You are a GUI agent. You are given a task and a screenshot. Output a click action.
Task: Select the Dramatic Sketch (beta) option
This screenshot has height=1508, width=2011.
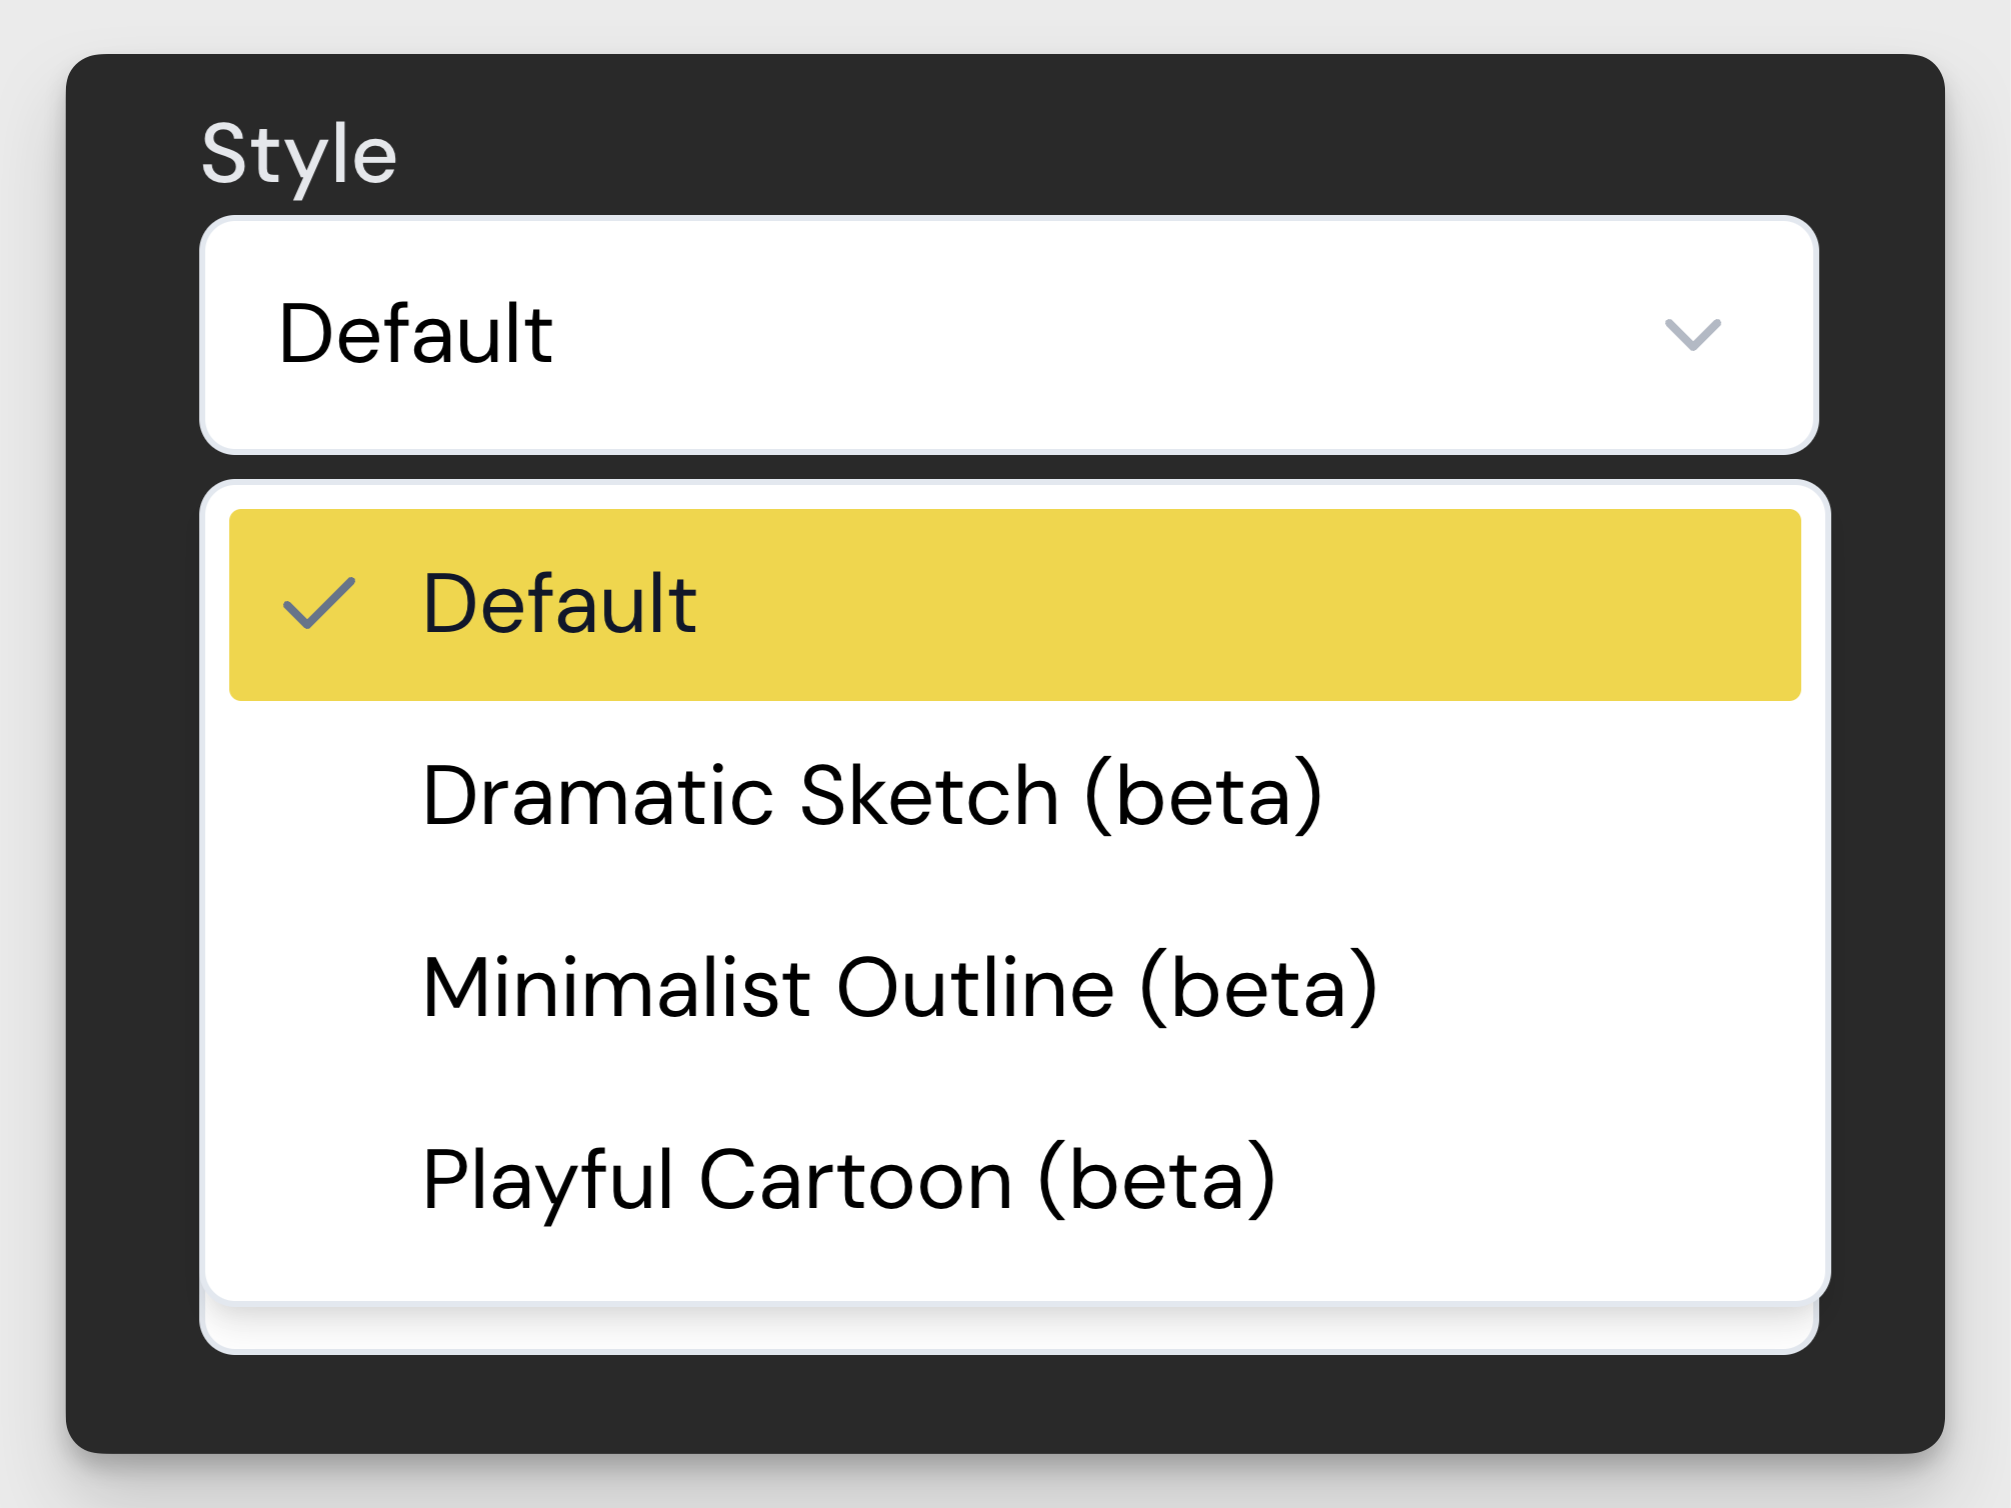coord(870,796)
